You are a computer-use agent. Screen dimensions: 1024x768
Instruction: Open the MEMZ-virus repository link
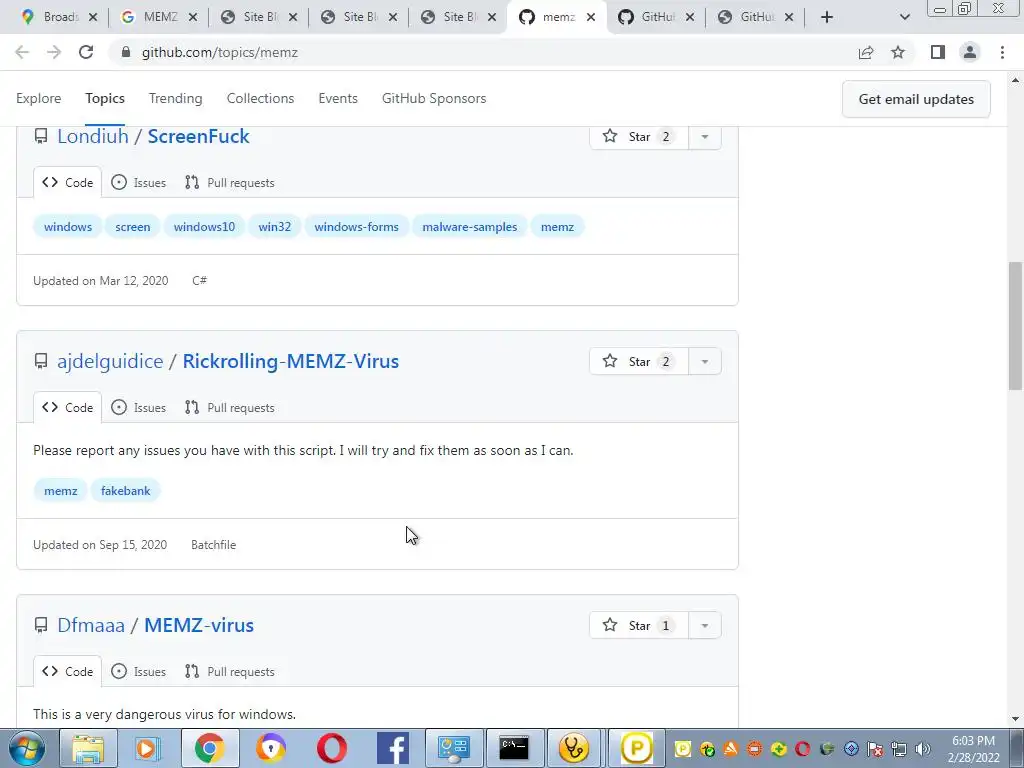(199, 625)
